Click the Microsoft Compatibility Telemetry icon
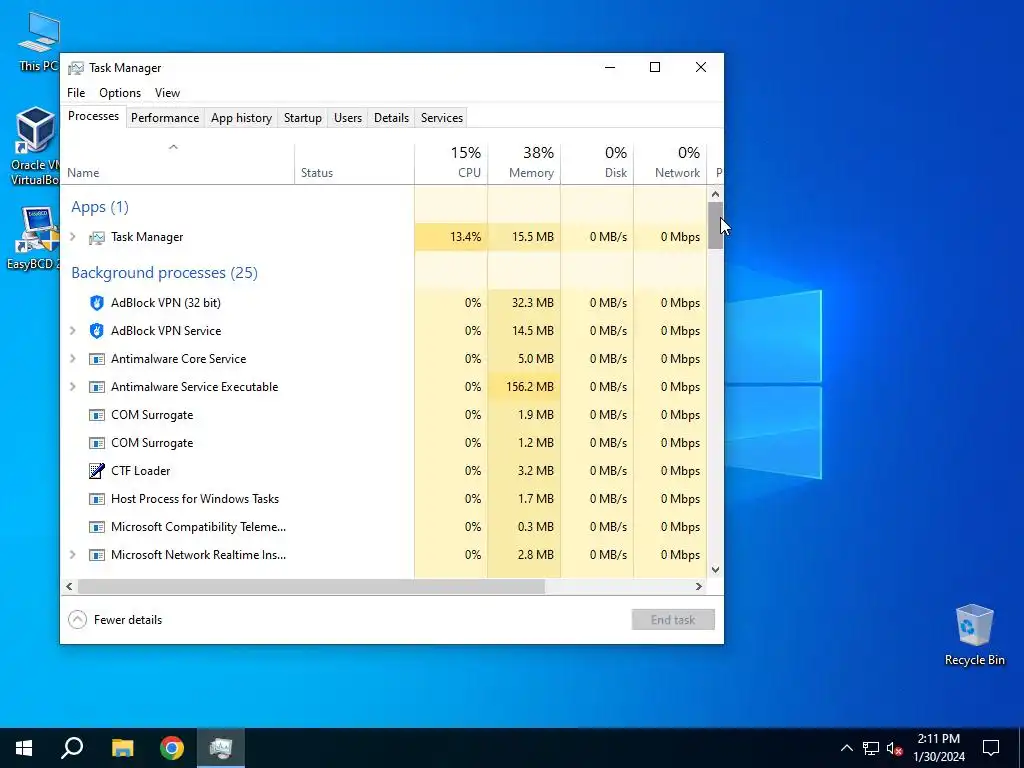The image size is (1024, 768). click(x=97, y=527)
